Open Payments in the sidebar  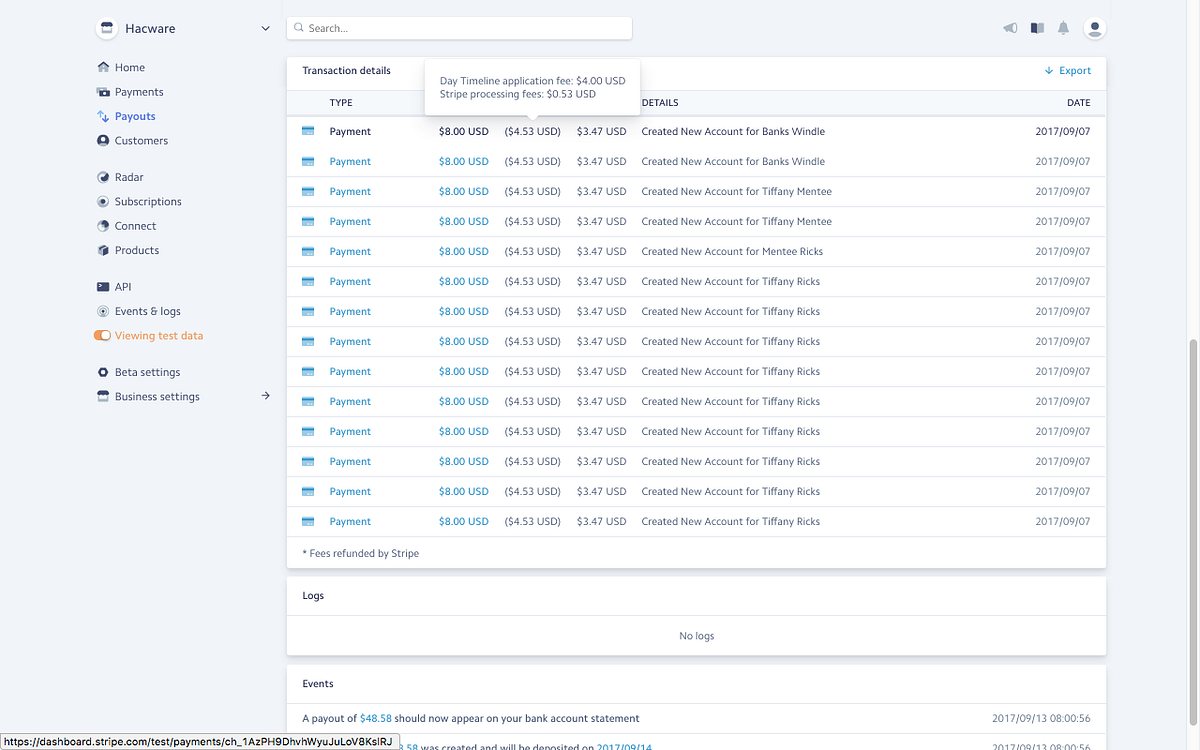point(138,92)
